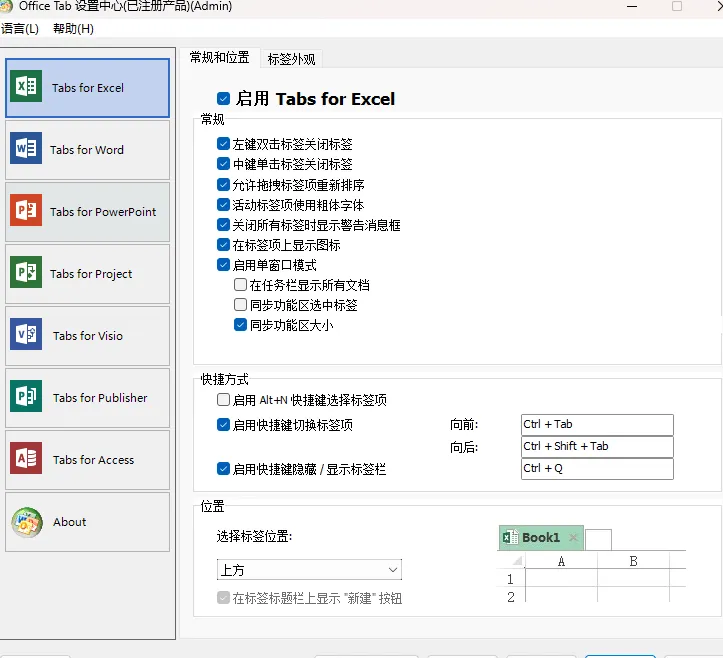Open the 选择标签位置 dropdown showing 上方
The height and width of the screenshot is (658, 723).
click(x=309, y=569)
